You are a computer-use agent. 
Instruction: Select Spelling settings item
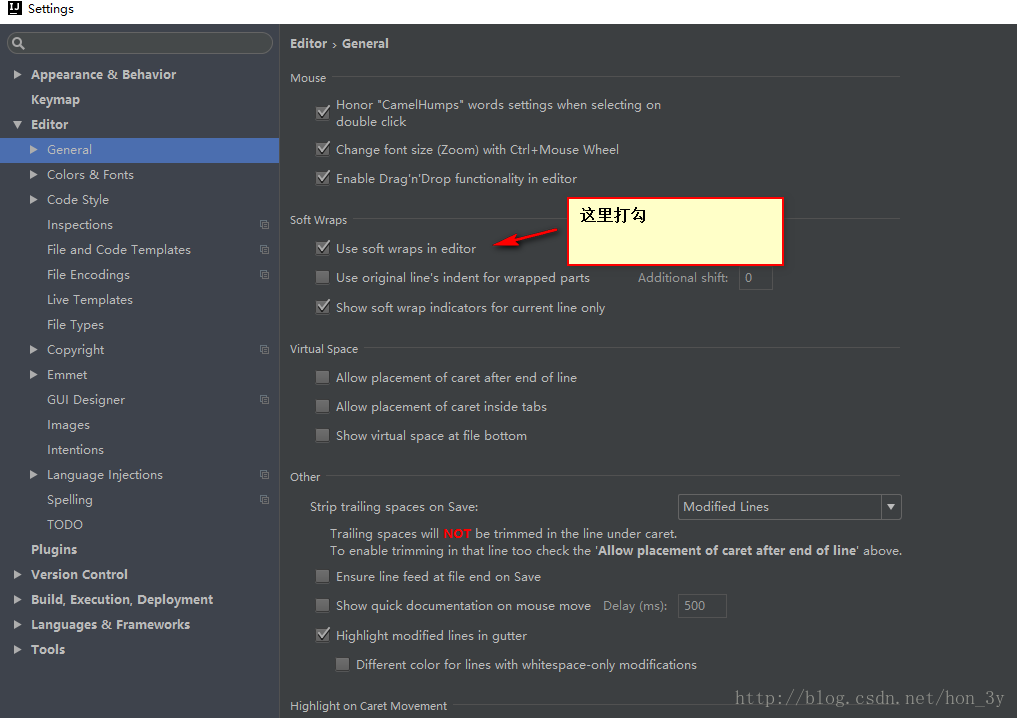coord(69,500)
